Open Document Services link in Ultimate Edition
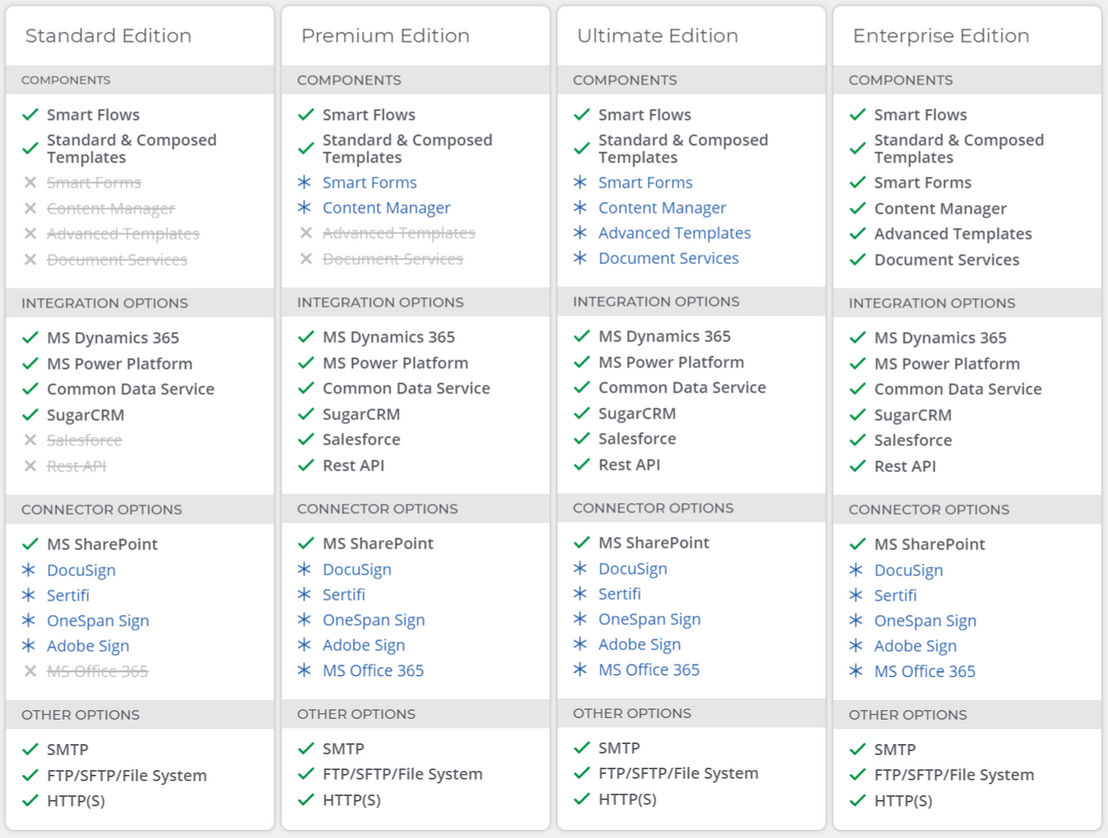 tap(668, 259)
